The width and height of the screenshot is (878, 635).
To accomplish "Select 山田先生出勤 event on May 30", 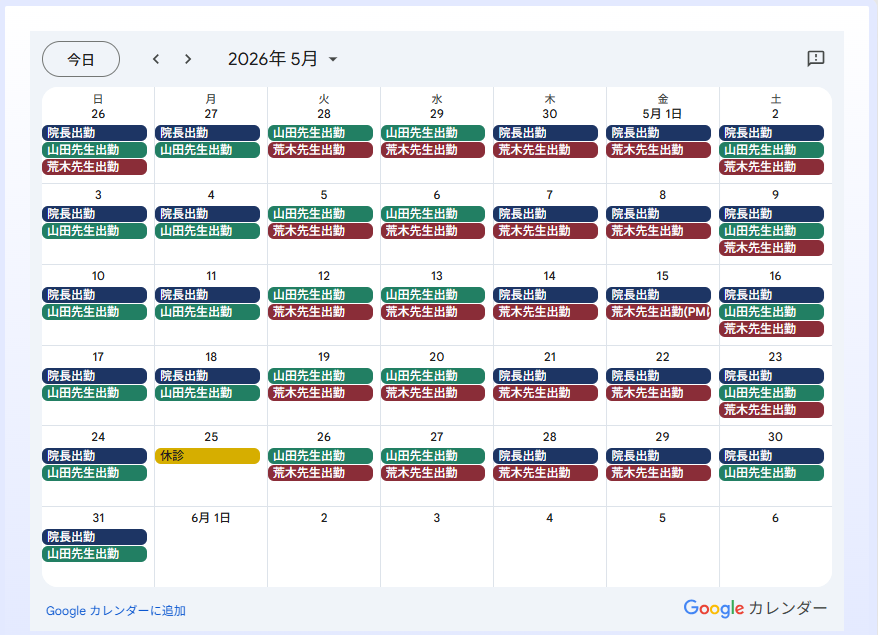I will click(771, 473).
